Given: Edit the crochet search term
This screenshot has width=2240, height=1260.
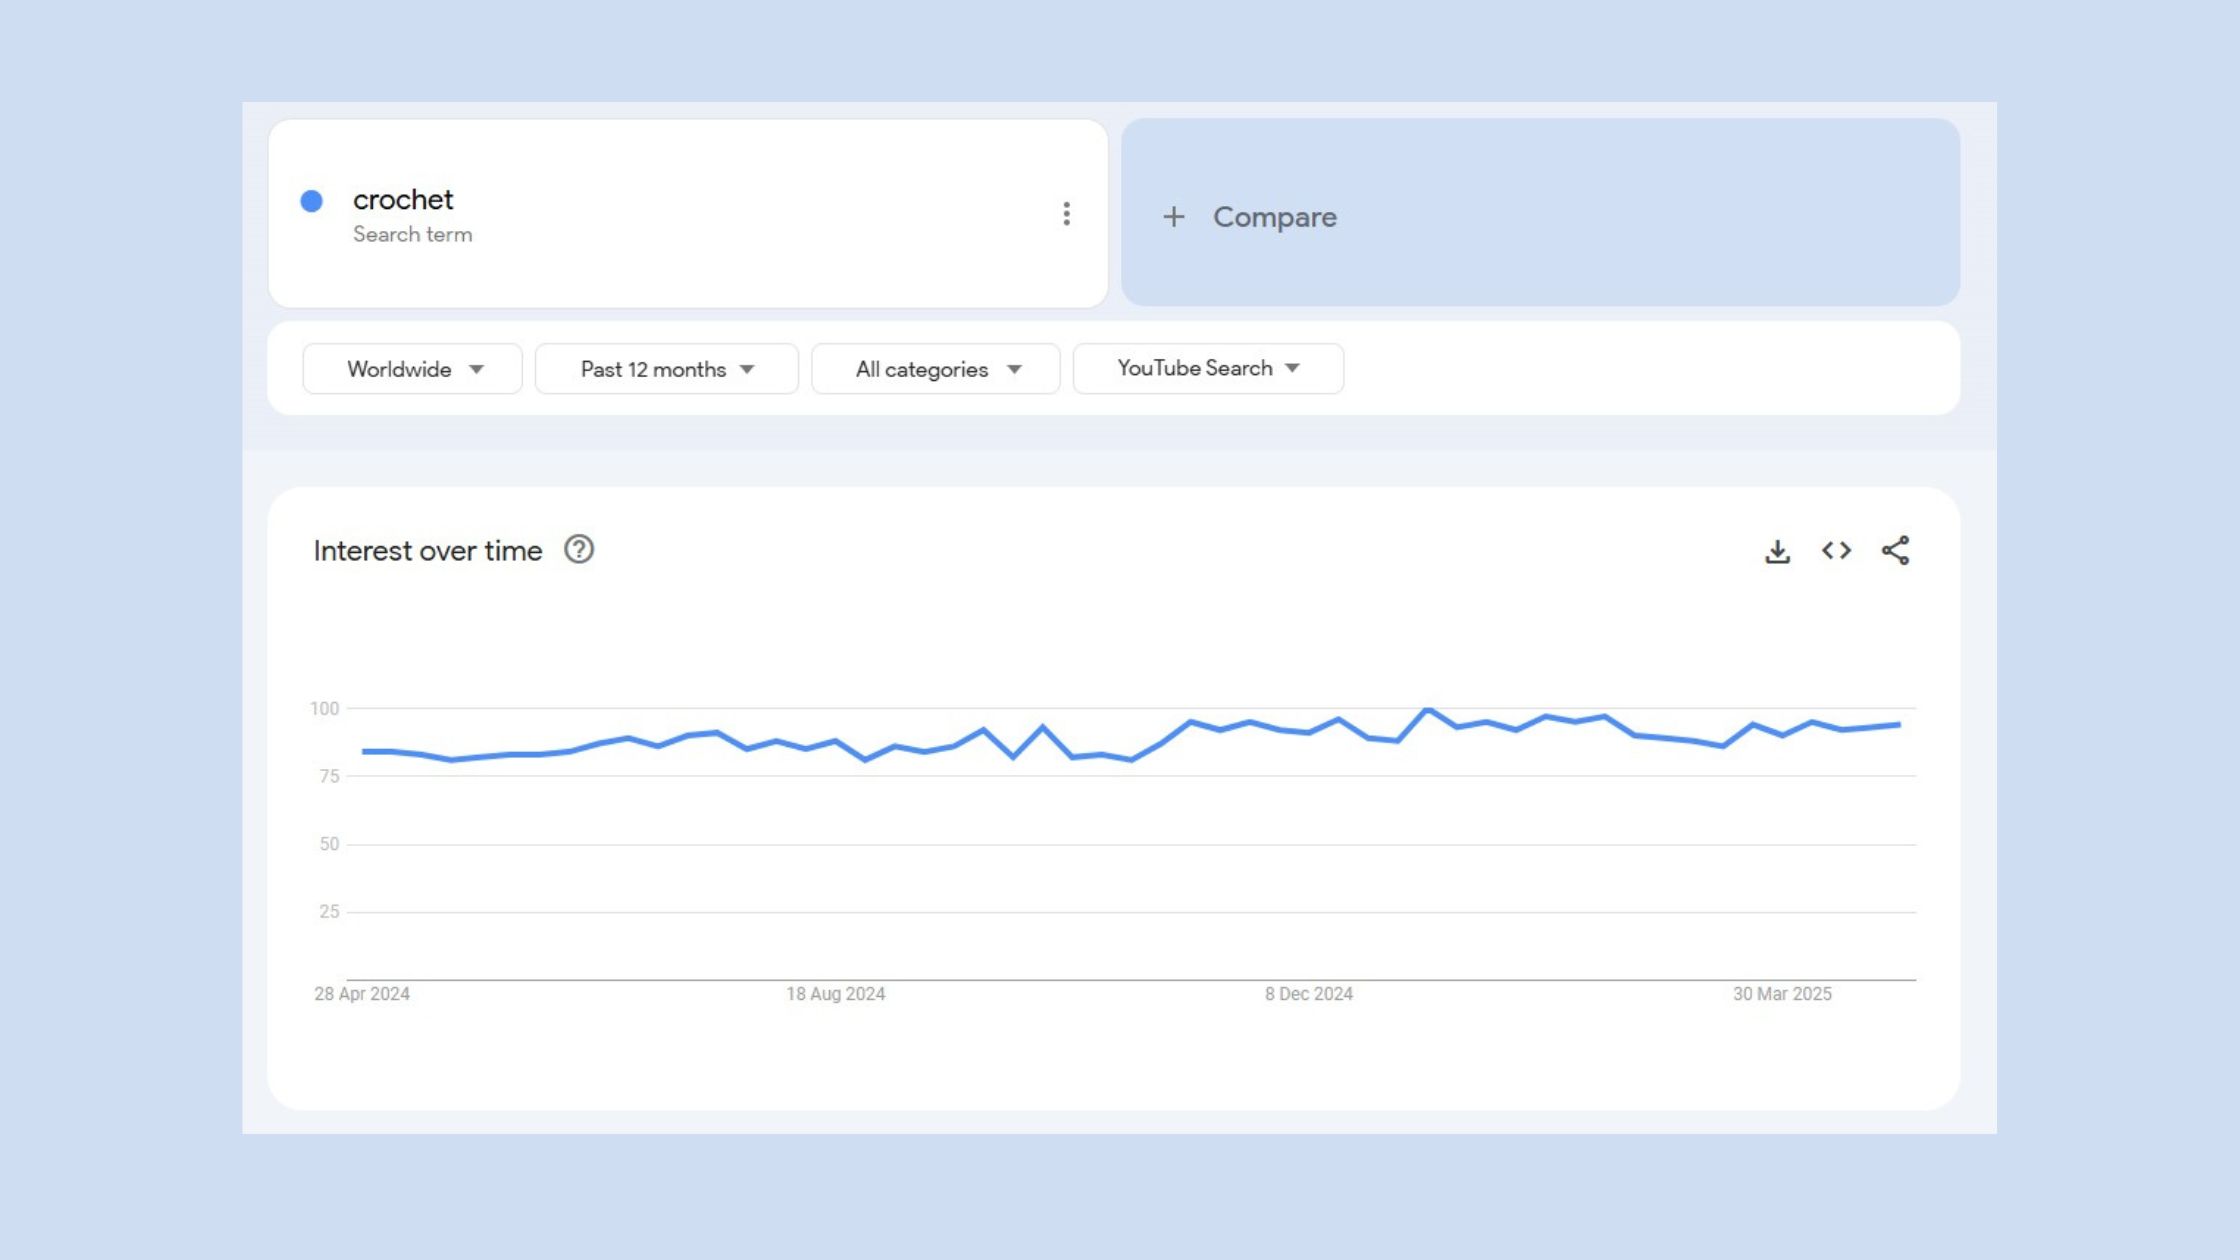Looking at the screenshot, I should click(x=403, y=200).
